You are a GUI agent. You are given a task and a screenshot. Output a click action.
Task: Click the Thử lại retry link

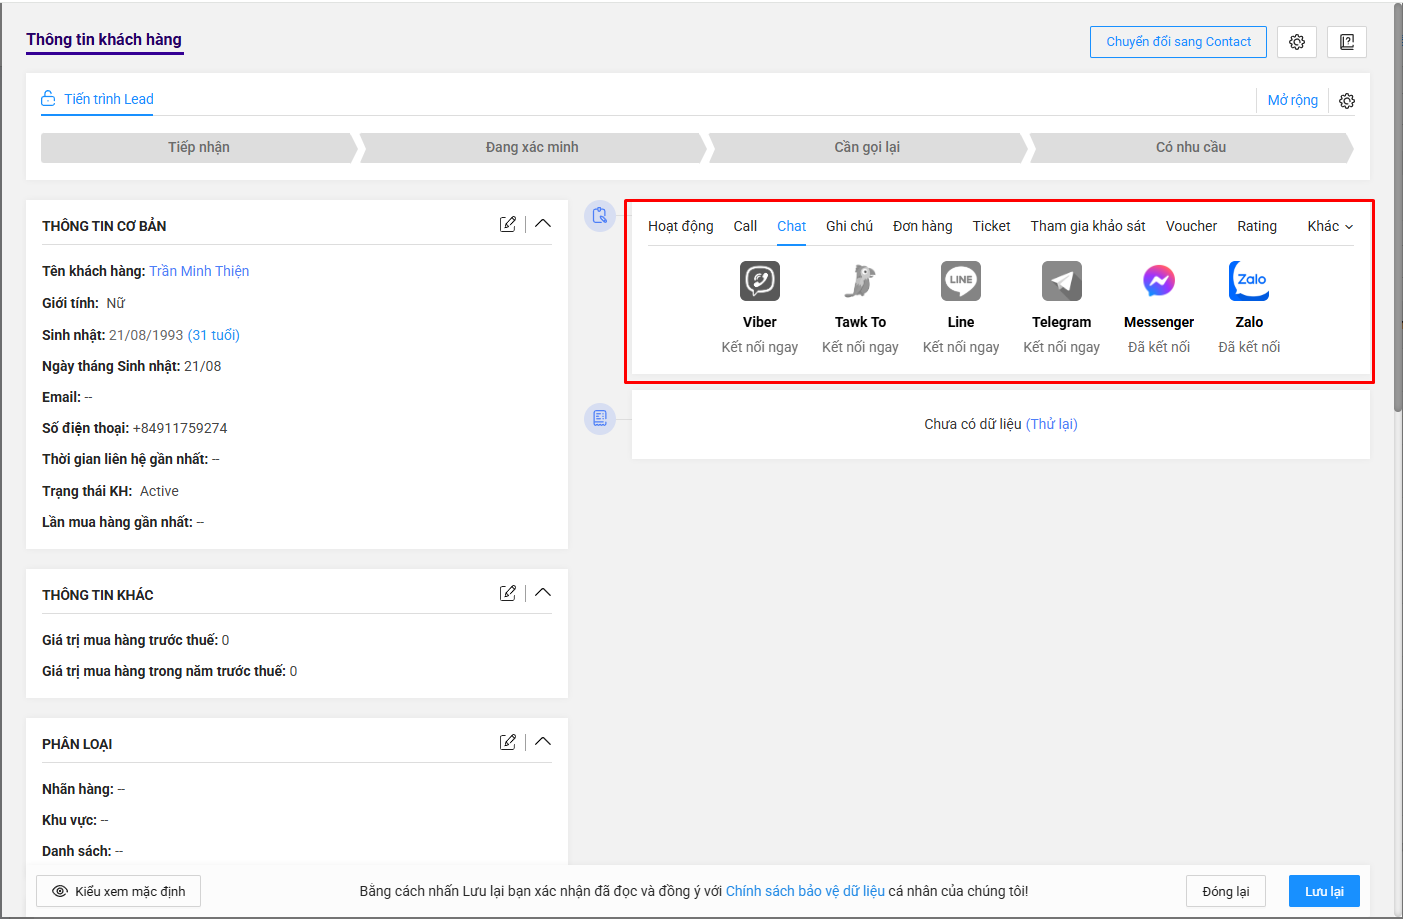point(1052,424)
